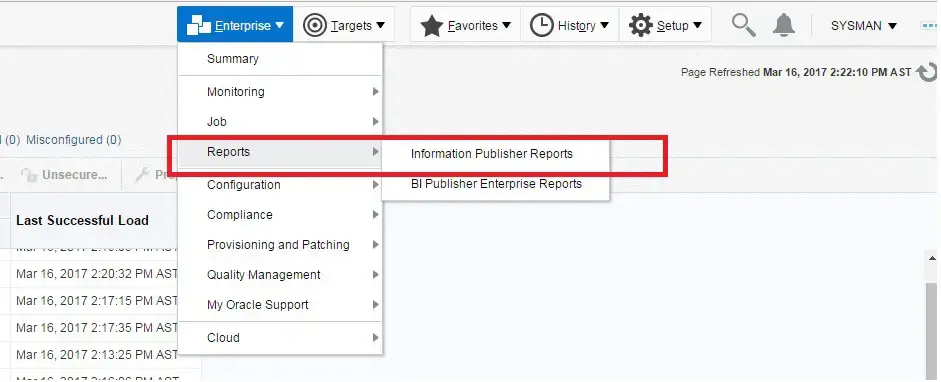Expand the Configuration submenu
The height and width of the screenshot is (382, 941).
point(280,185)
